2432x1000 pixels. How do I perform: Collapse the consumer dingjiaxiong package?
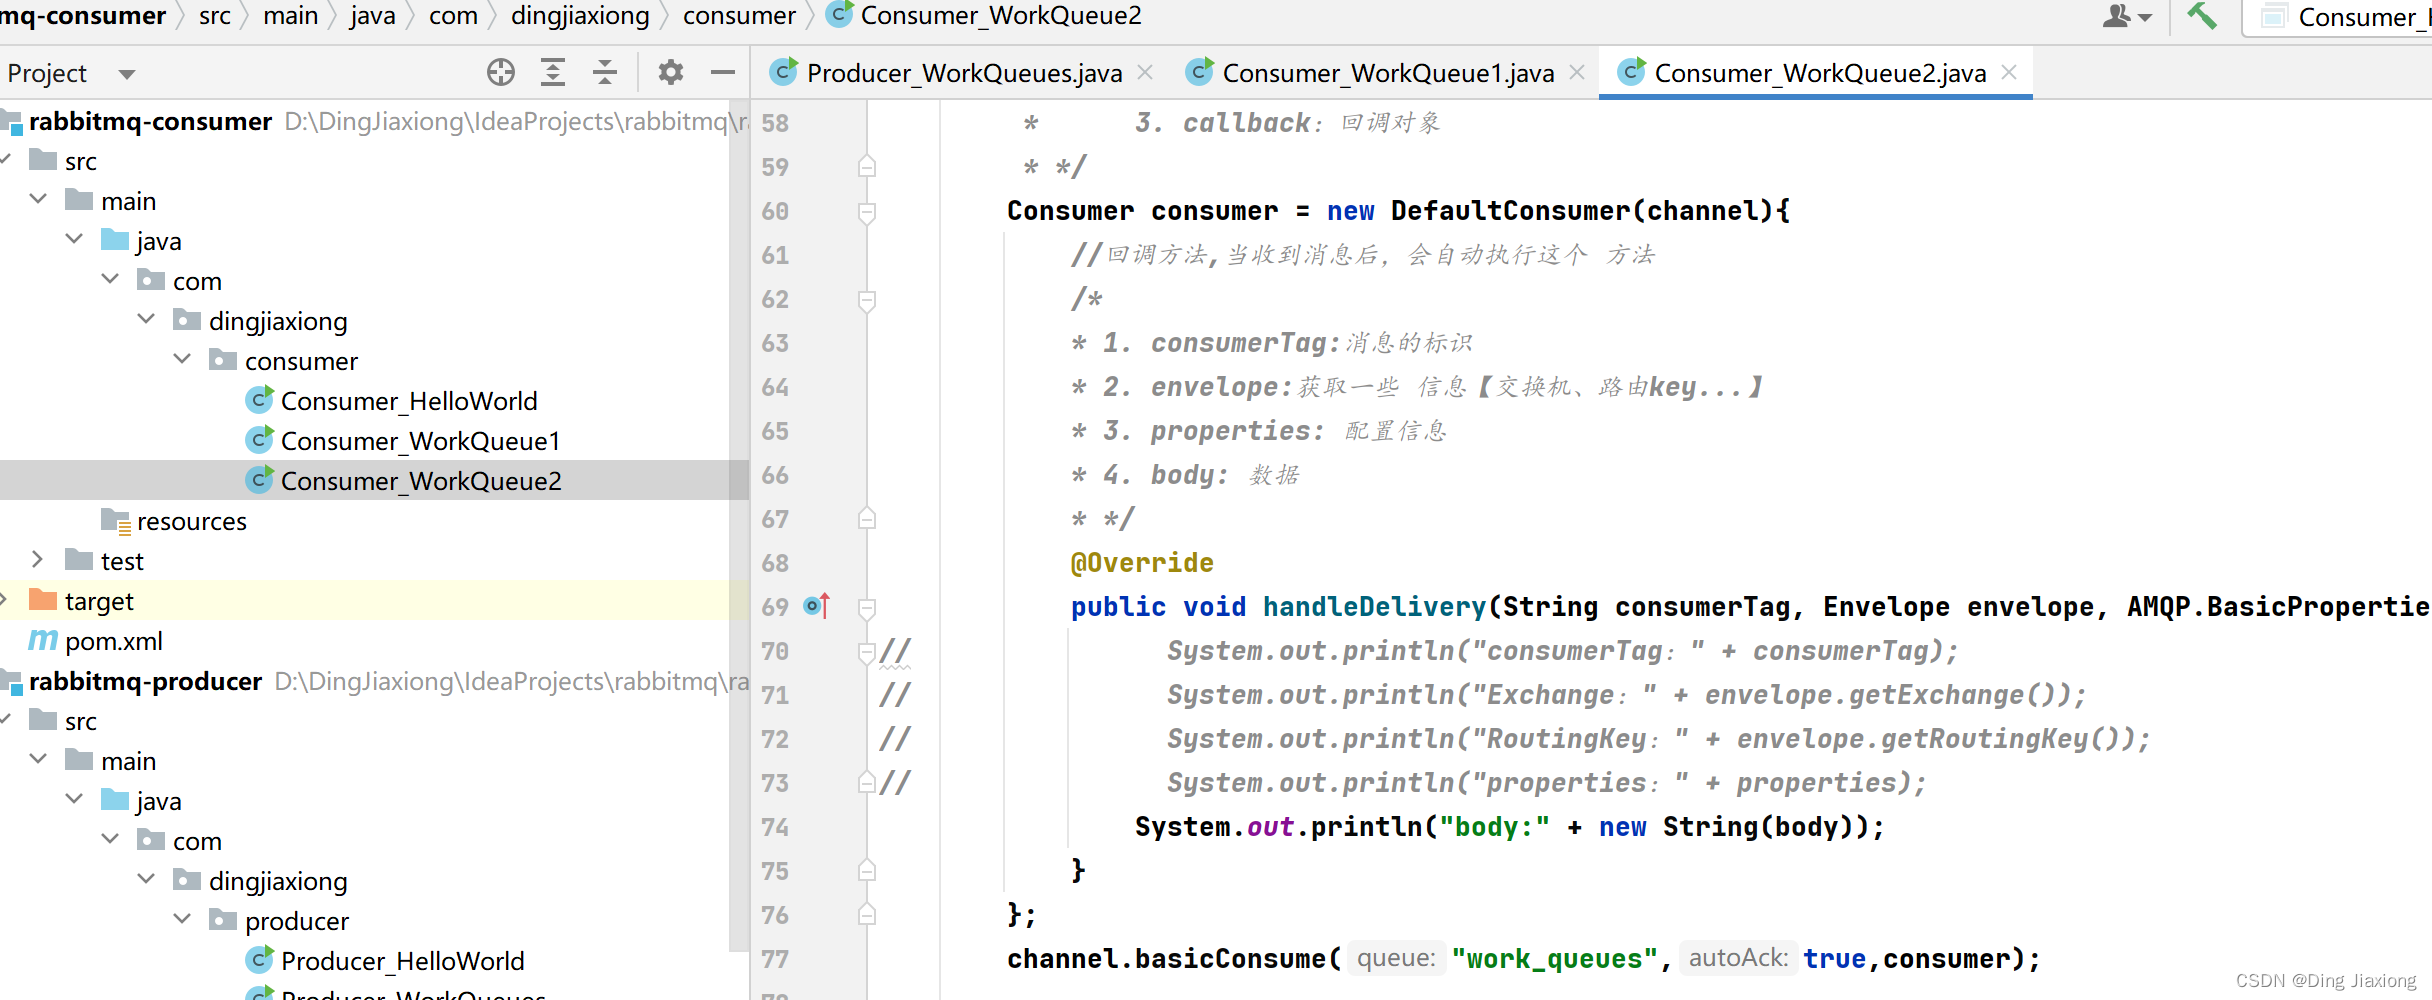point(146,319)
